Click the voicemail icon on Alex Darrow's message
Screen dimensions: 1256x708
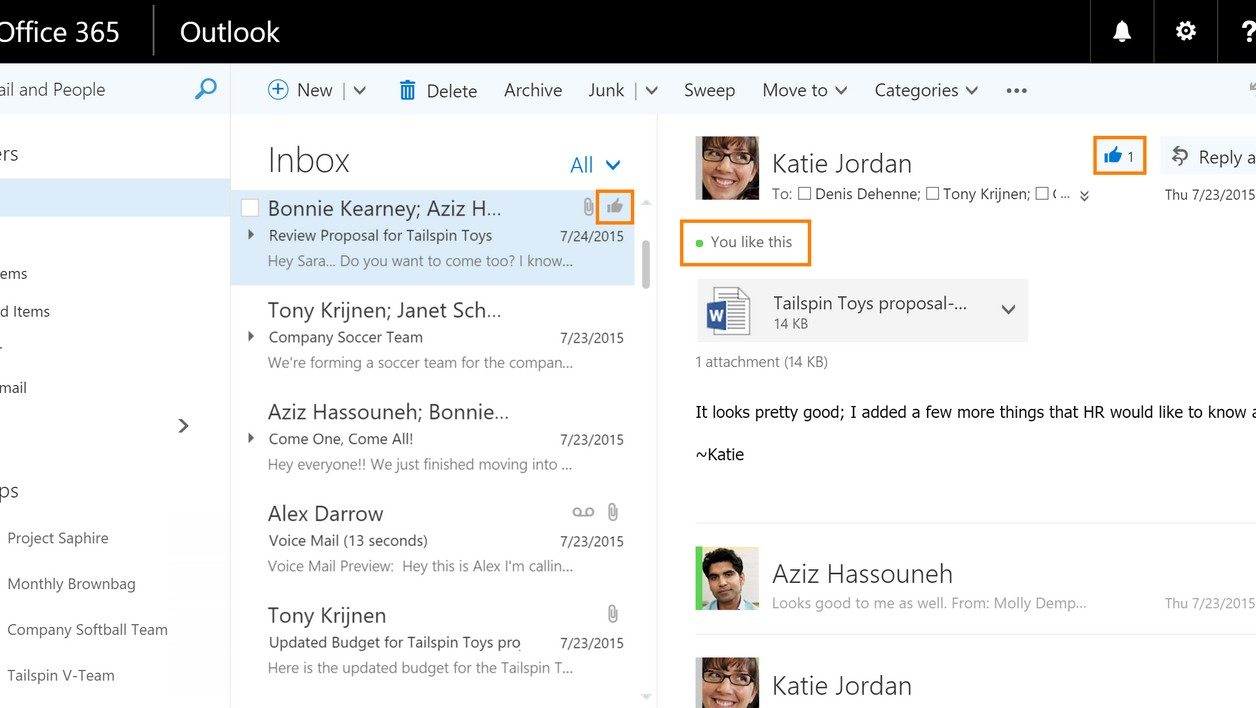pos(583,512)
